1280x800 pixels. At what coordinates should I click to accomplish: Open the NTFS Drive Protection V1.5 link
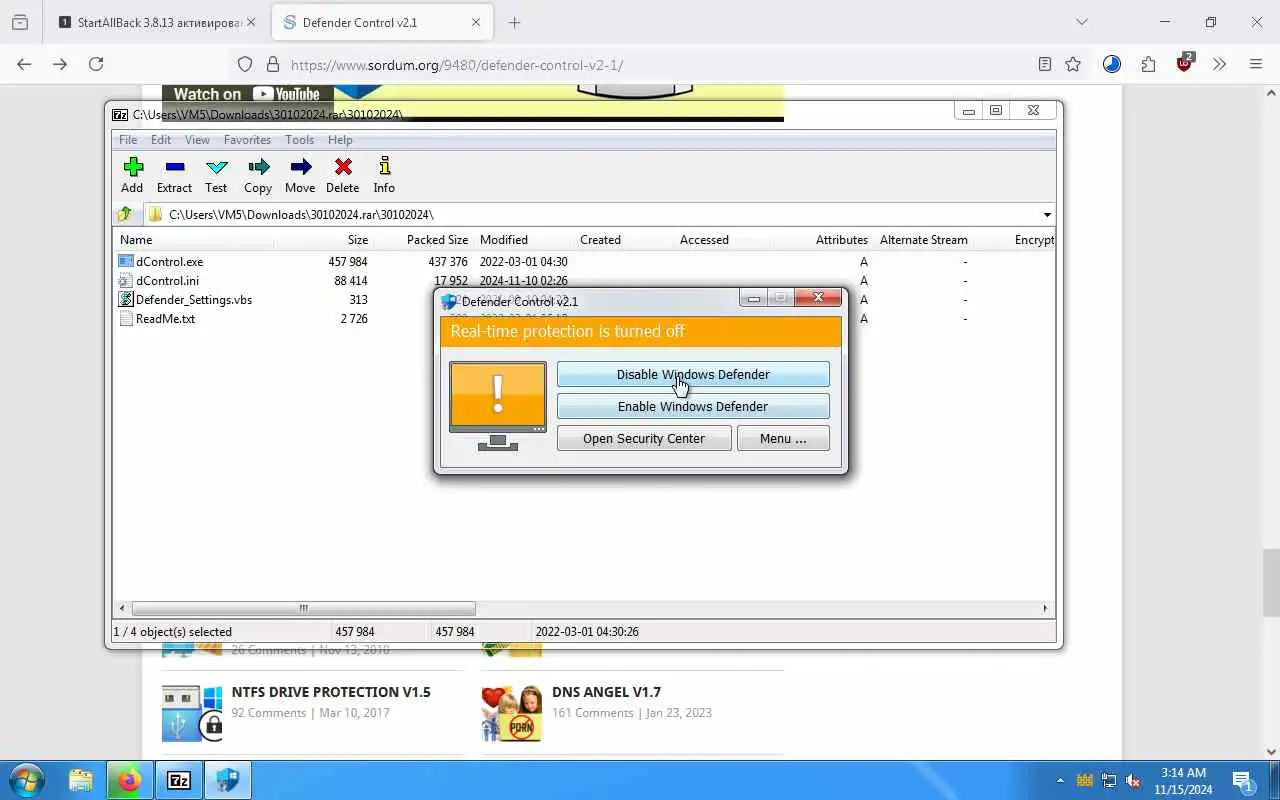(331, 692)
